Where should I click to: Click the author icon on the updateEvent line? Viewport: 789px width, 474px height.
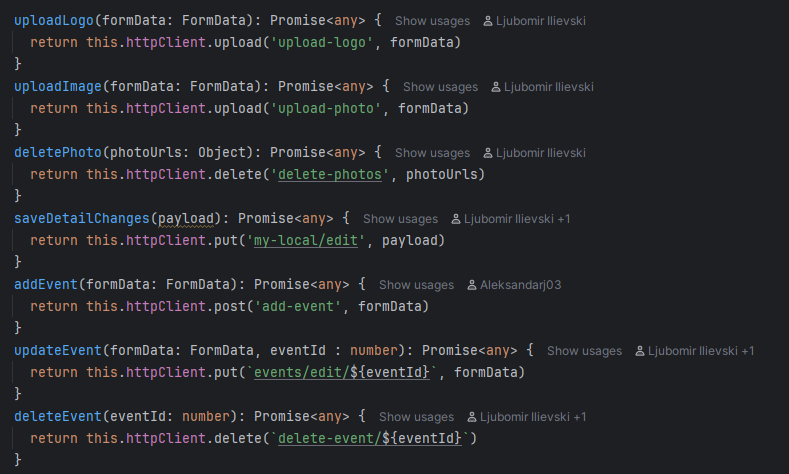[640, 351]
